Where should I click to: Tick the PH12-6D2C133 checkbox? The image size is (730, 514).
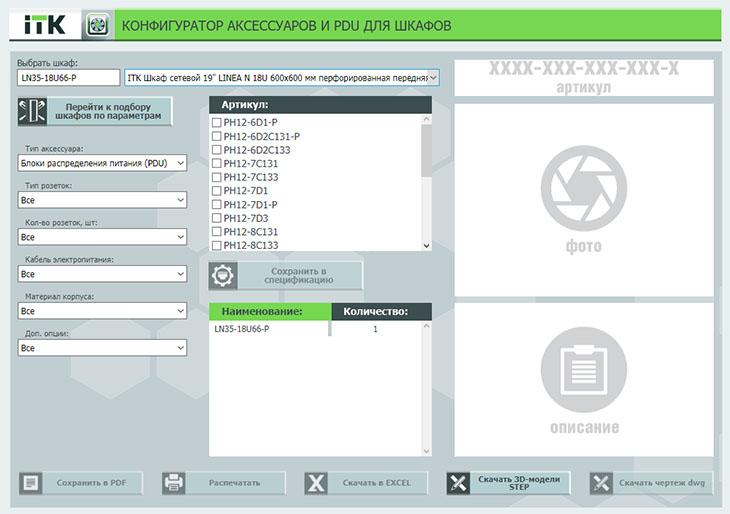pos(216,149)
